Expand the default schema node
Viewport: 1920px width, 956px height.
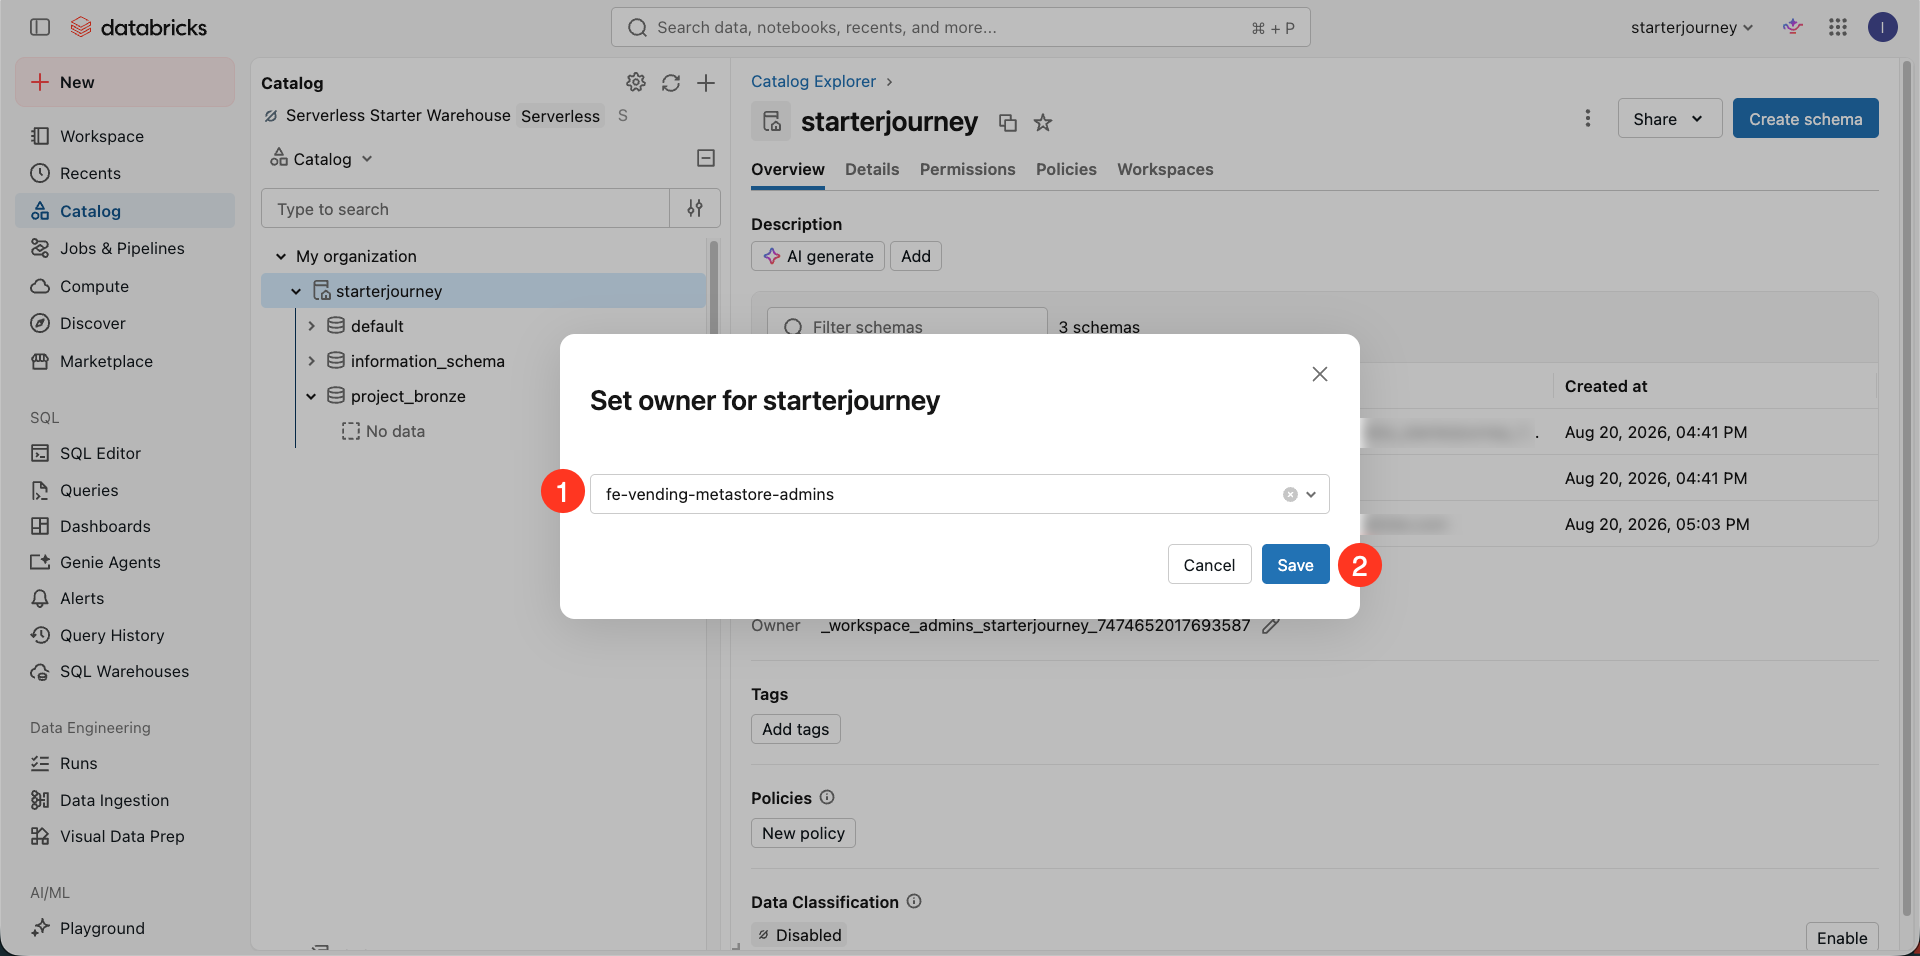(x=311, y=326)
